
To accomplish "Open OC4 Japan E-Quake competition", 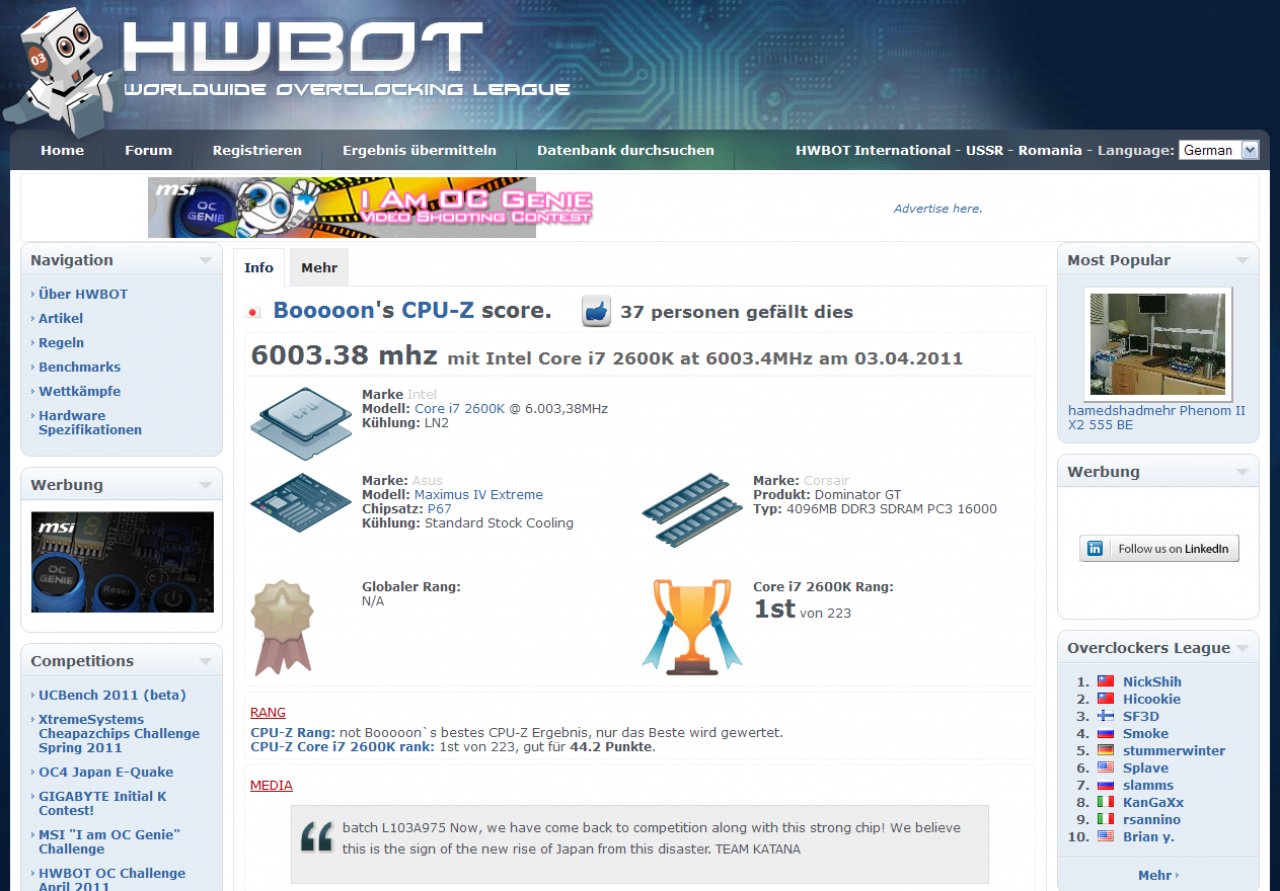I will (x=106, y=772).
